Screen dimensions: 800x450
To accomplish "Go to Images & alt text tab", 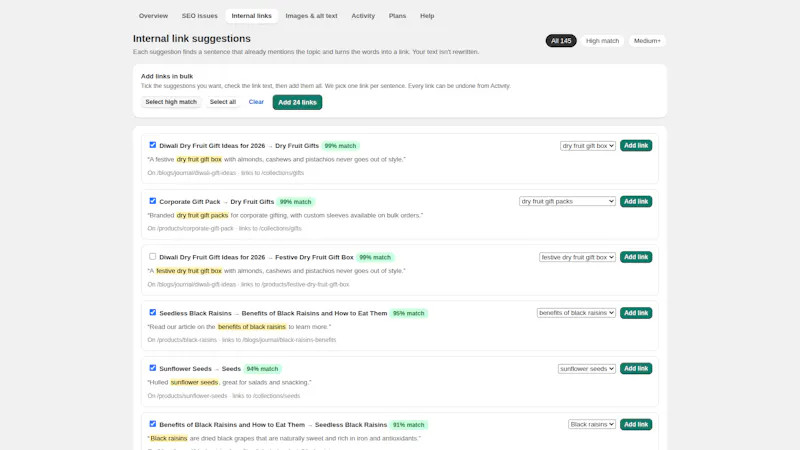I will [311, 16].
